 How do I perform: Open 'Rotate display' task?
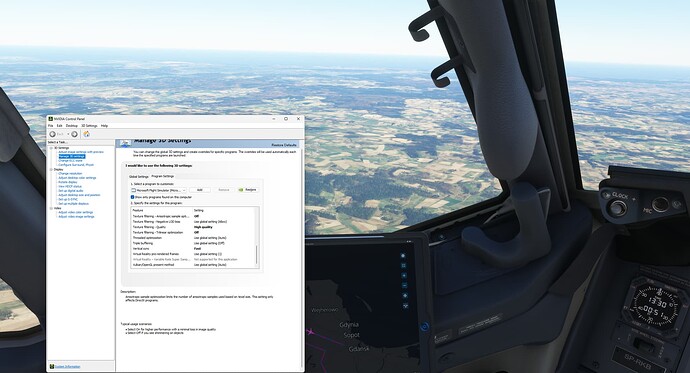pos(68,182)
